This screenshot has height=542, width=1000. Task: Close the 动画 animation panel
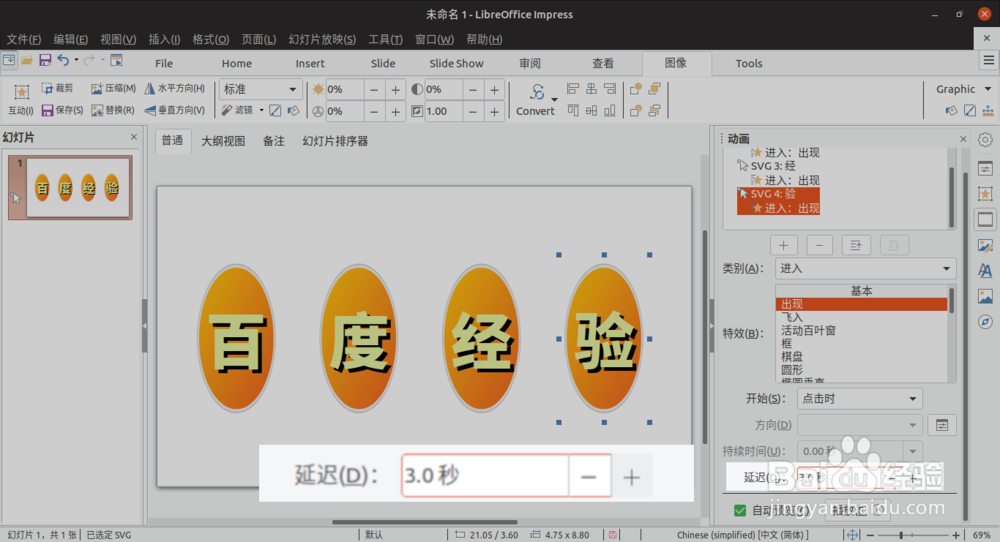[x=963, y=138]
